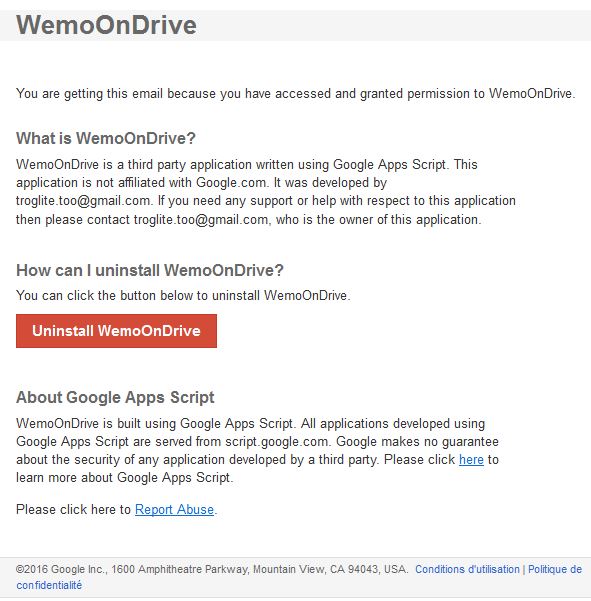Viewport: 591px width, 601px height.
Task: Open the Conditions d'utilisation link
Action: click(x=467, y=569)
